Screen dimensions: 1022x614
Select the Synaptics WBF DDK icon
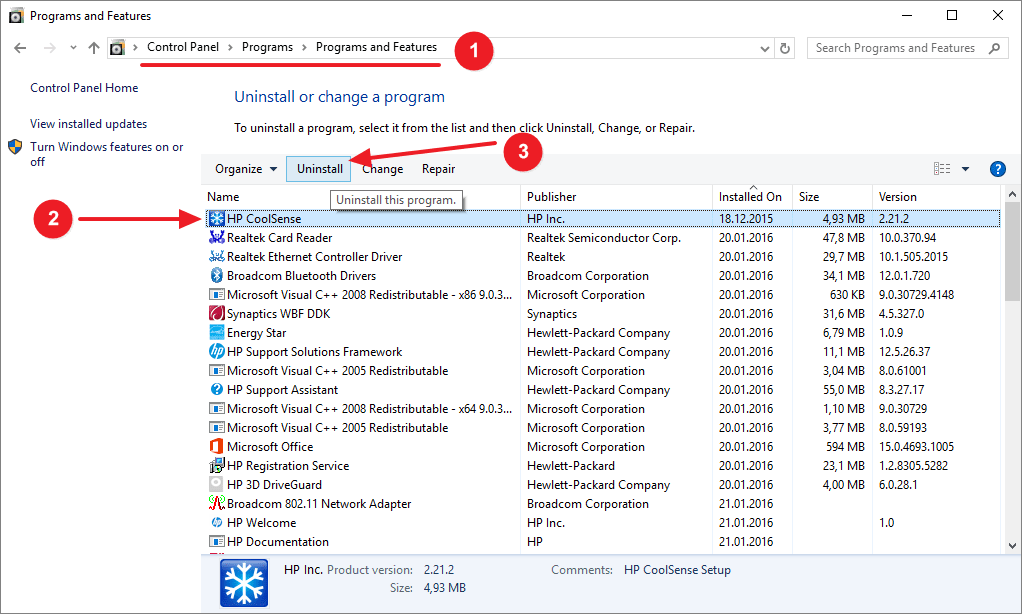[x=216, y=314]
